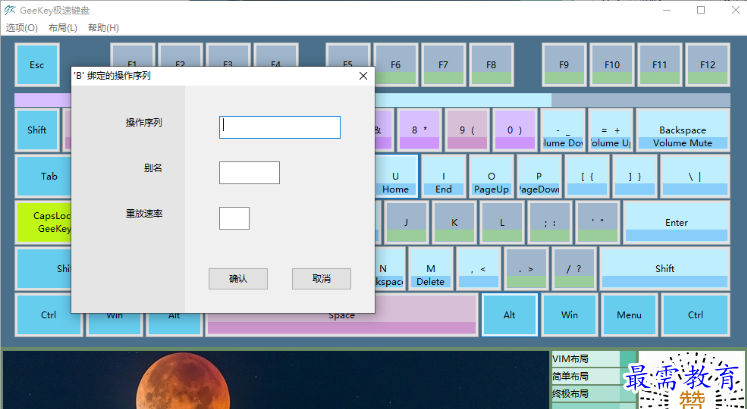This screenshot has width=747, height=409.
Task: Select the F10 key
Action: click(x=612, y=65)
